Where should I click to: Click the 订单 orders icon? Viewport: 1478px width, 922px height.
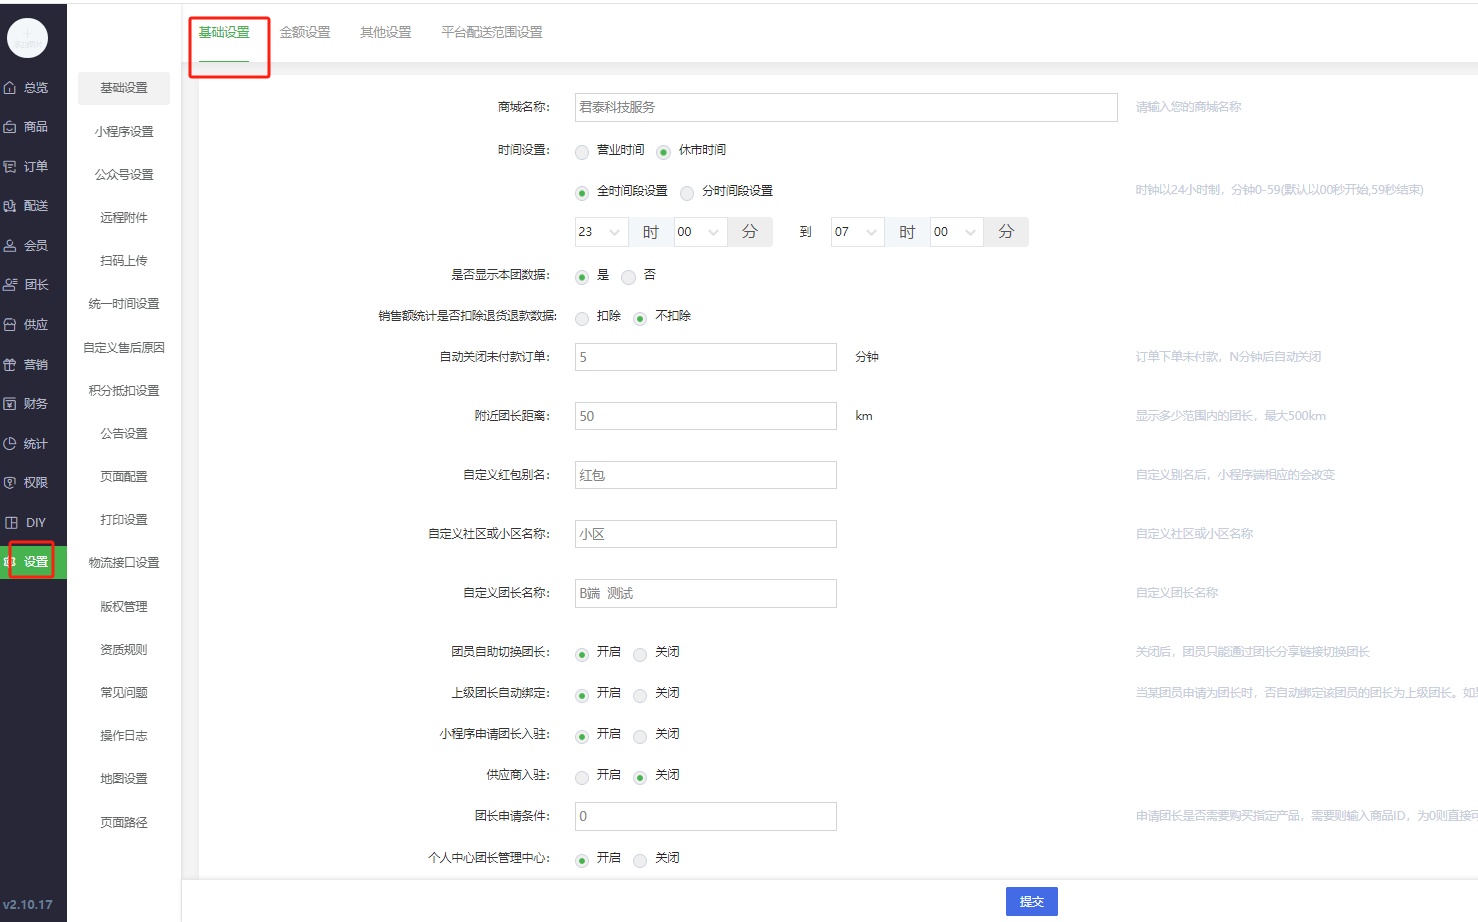(x=10, y=167)
